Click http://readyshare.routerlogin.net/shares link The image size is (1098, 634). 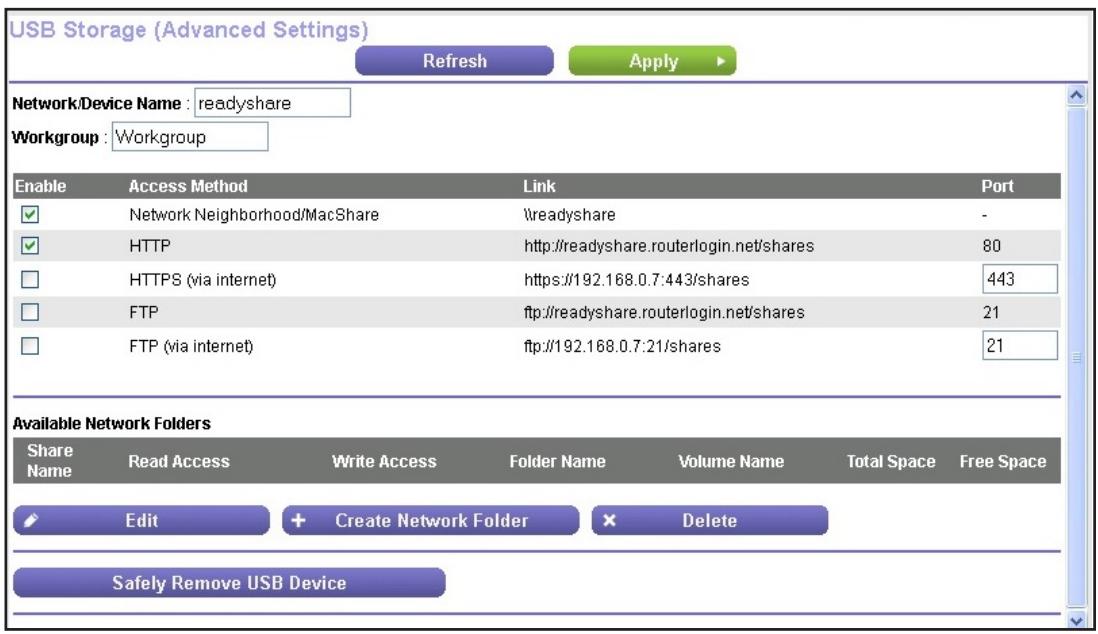point(669,246)
